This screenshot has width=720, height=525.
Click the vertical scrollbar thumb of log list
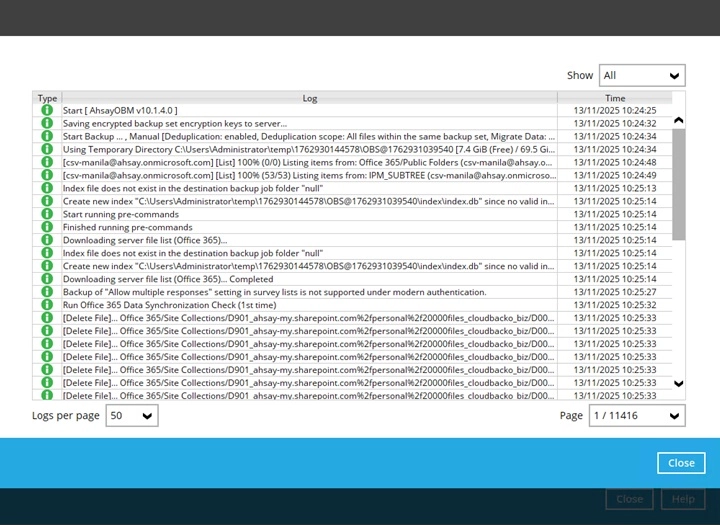[679, 185]
